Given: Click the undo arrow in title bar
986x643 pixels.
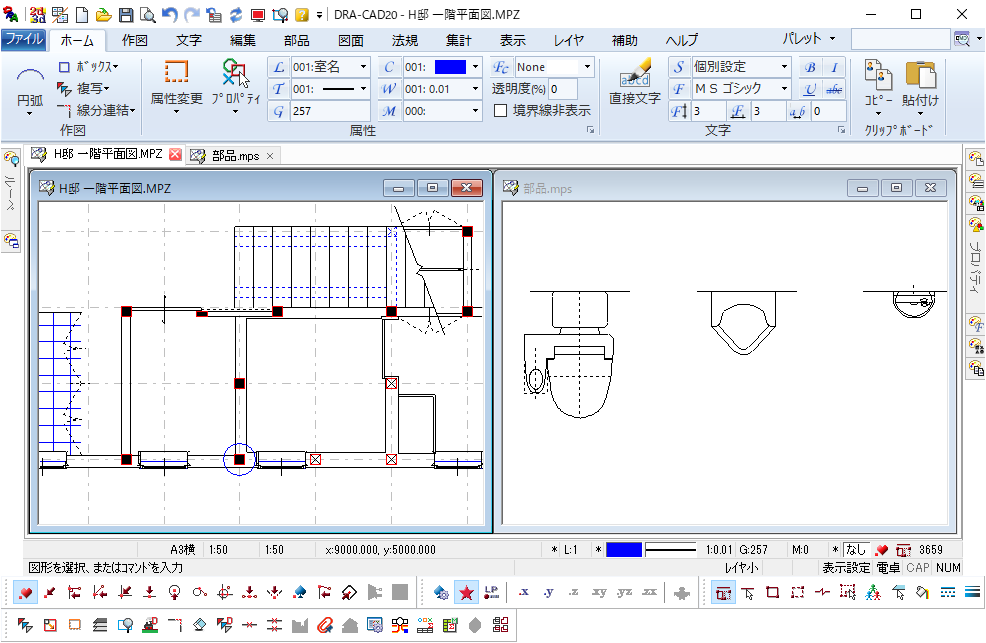Looking at the screenshot, I should click(x=169, y=15).
